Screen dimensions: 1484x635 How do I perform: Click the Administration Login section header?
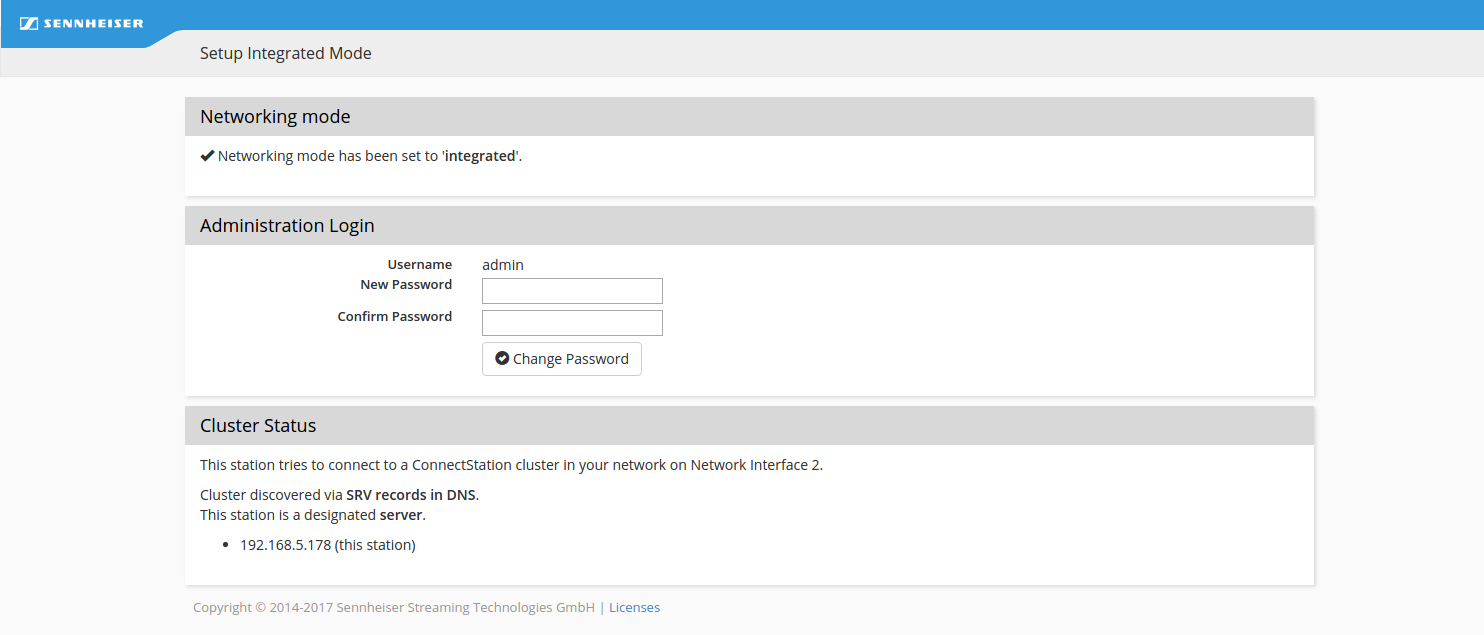(x=287, y=226)
